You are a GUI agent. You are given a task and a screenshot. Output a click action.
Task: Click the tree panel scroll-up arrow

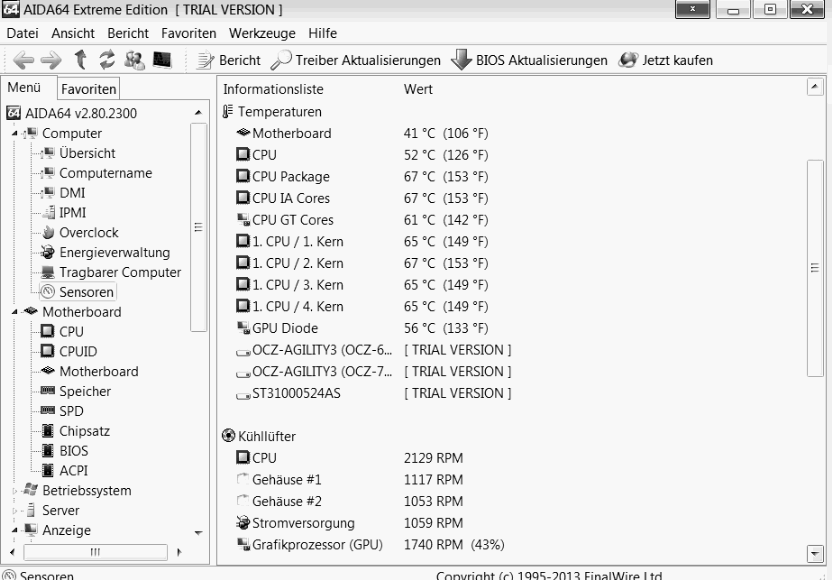click(x=198, y=112)
